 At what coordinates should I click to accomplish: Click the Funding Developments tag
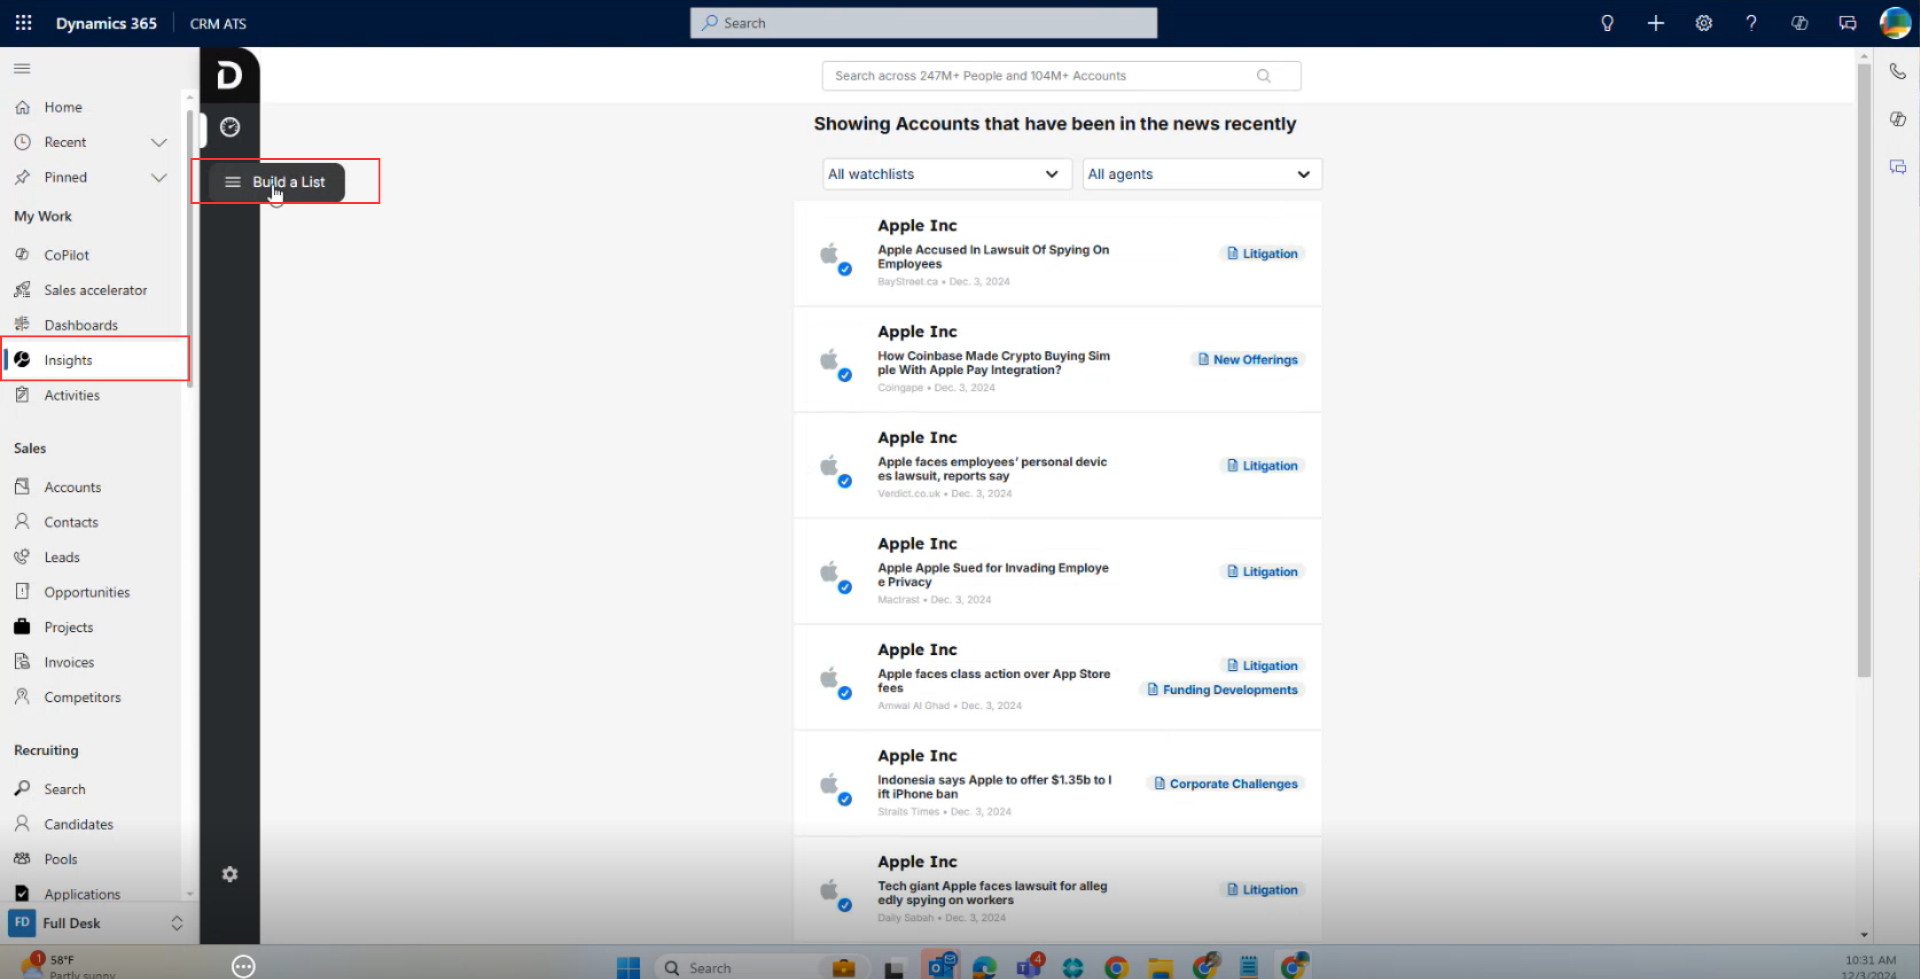(1222, 690)
